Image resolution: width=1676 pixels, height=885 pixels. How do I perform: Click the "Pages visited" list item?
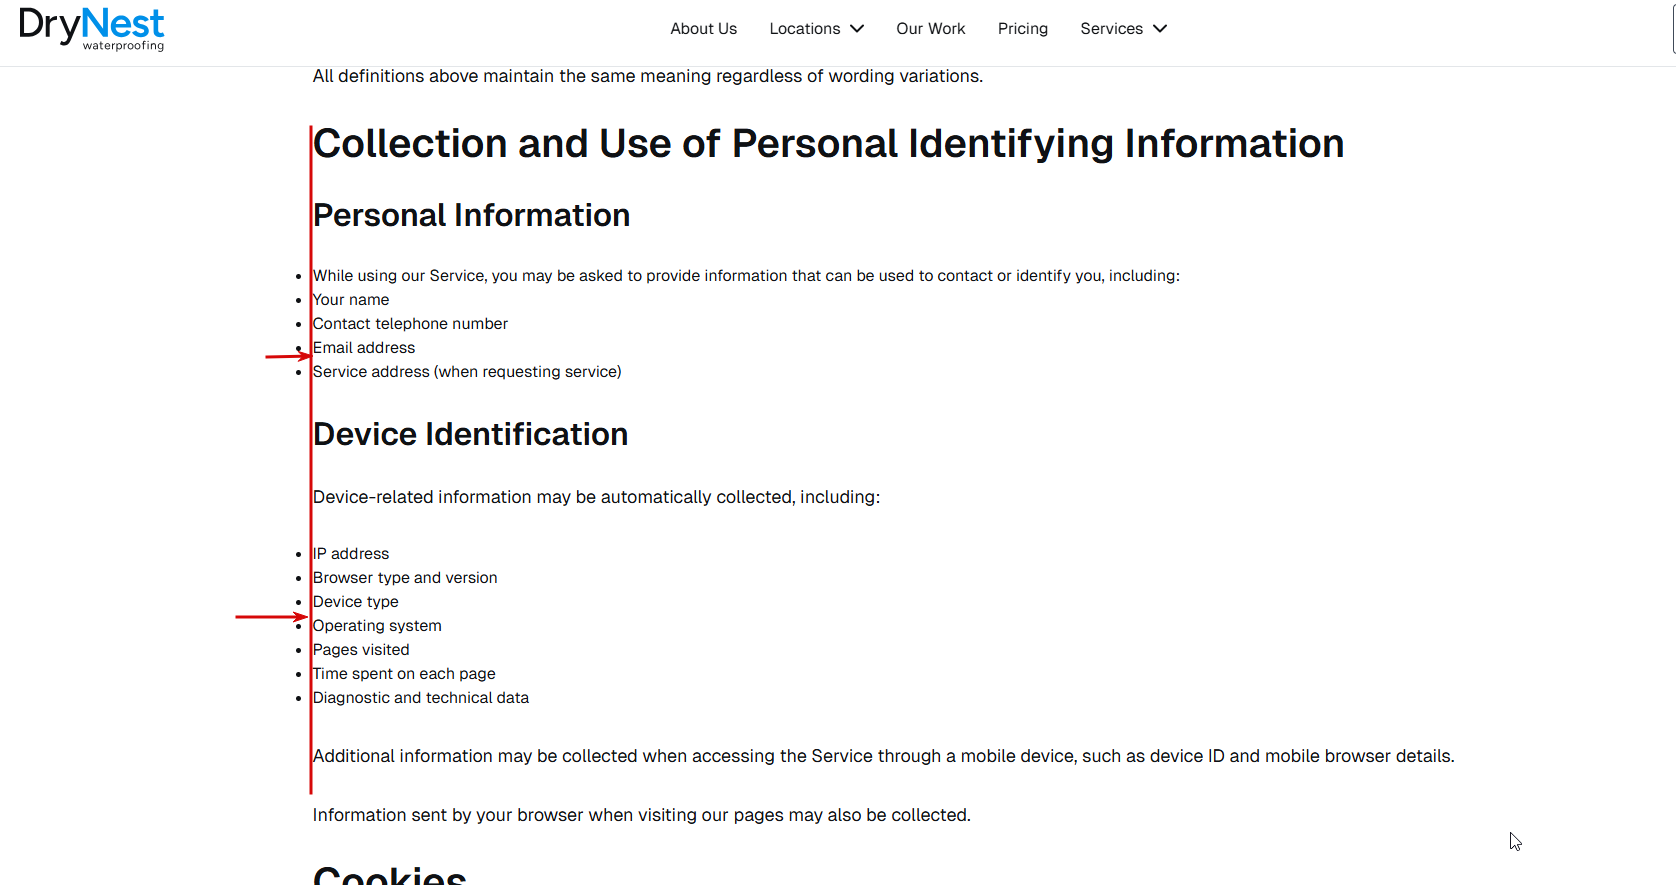coord(361,650)
